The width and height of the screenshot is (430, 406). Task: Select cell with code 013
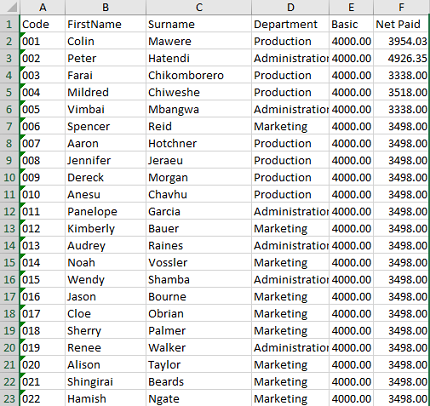(x=43, y=245)
